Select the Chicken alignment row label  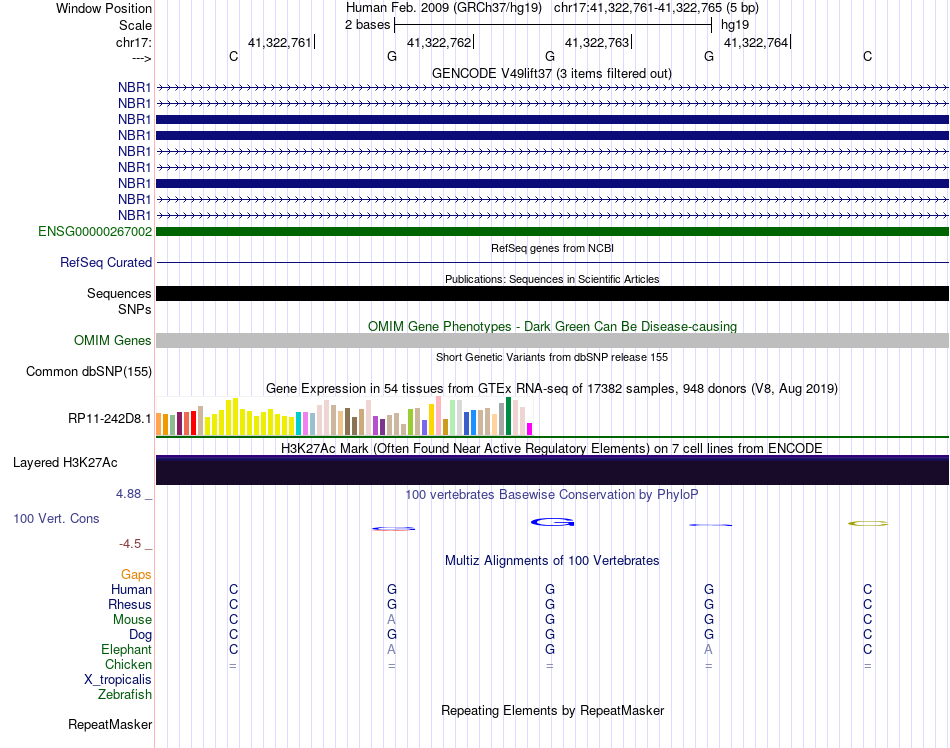[128, 664]
